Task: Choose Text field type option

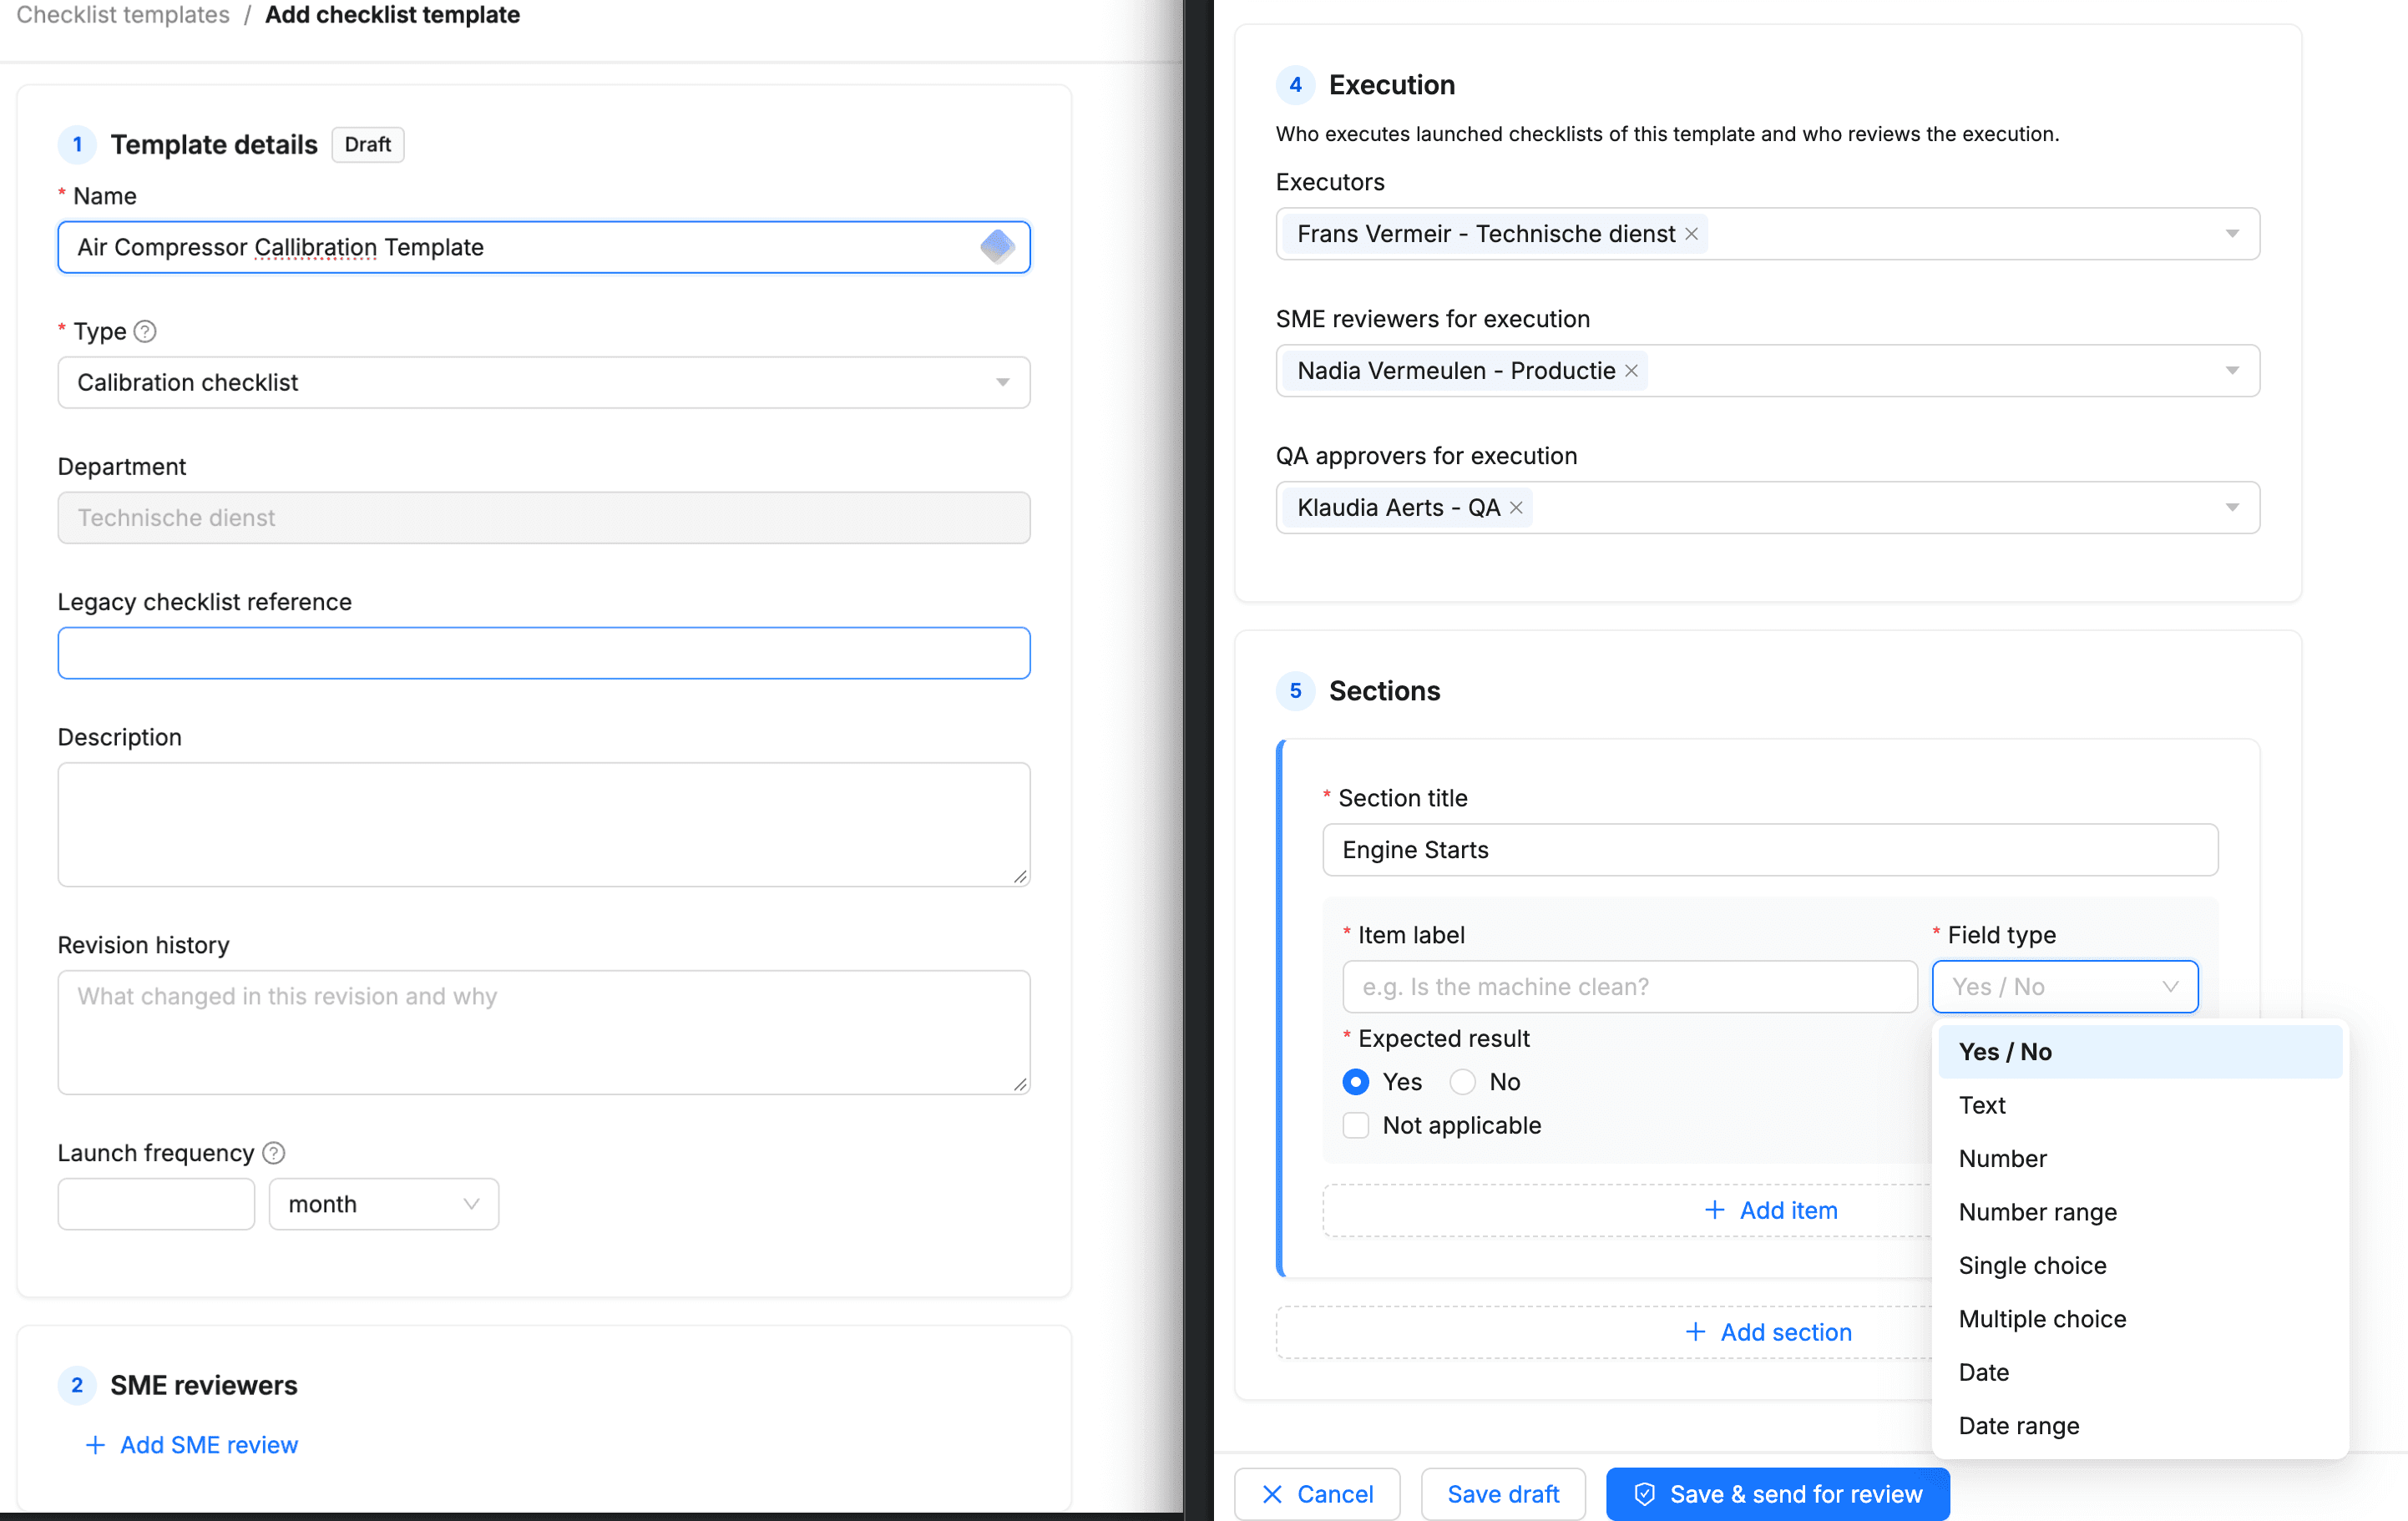Action: (x=2140, y=1105)
